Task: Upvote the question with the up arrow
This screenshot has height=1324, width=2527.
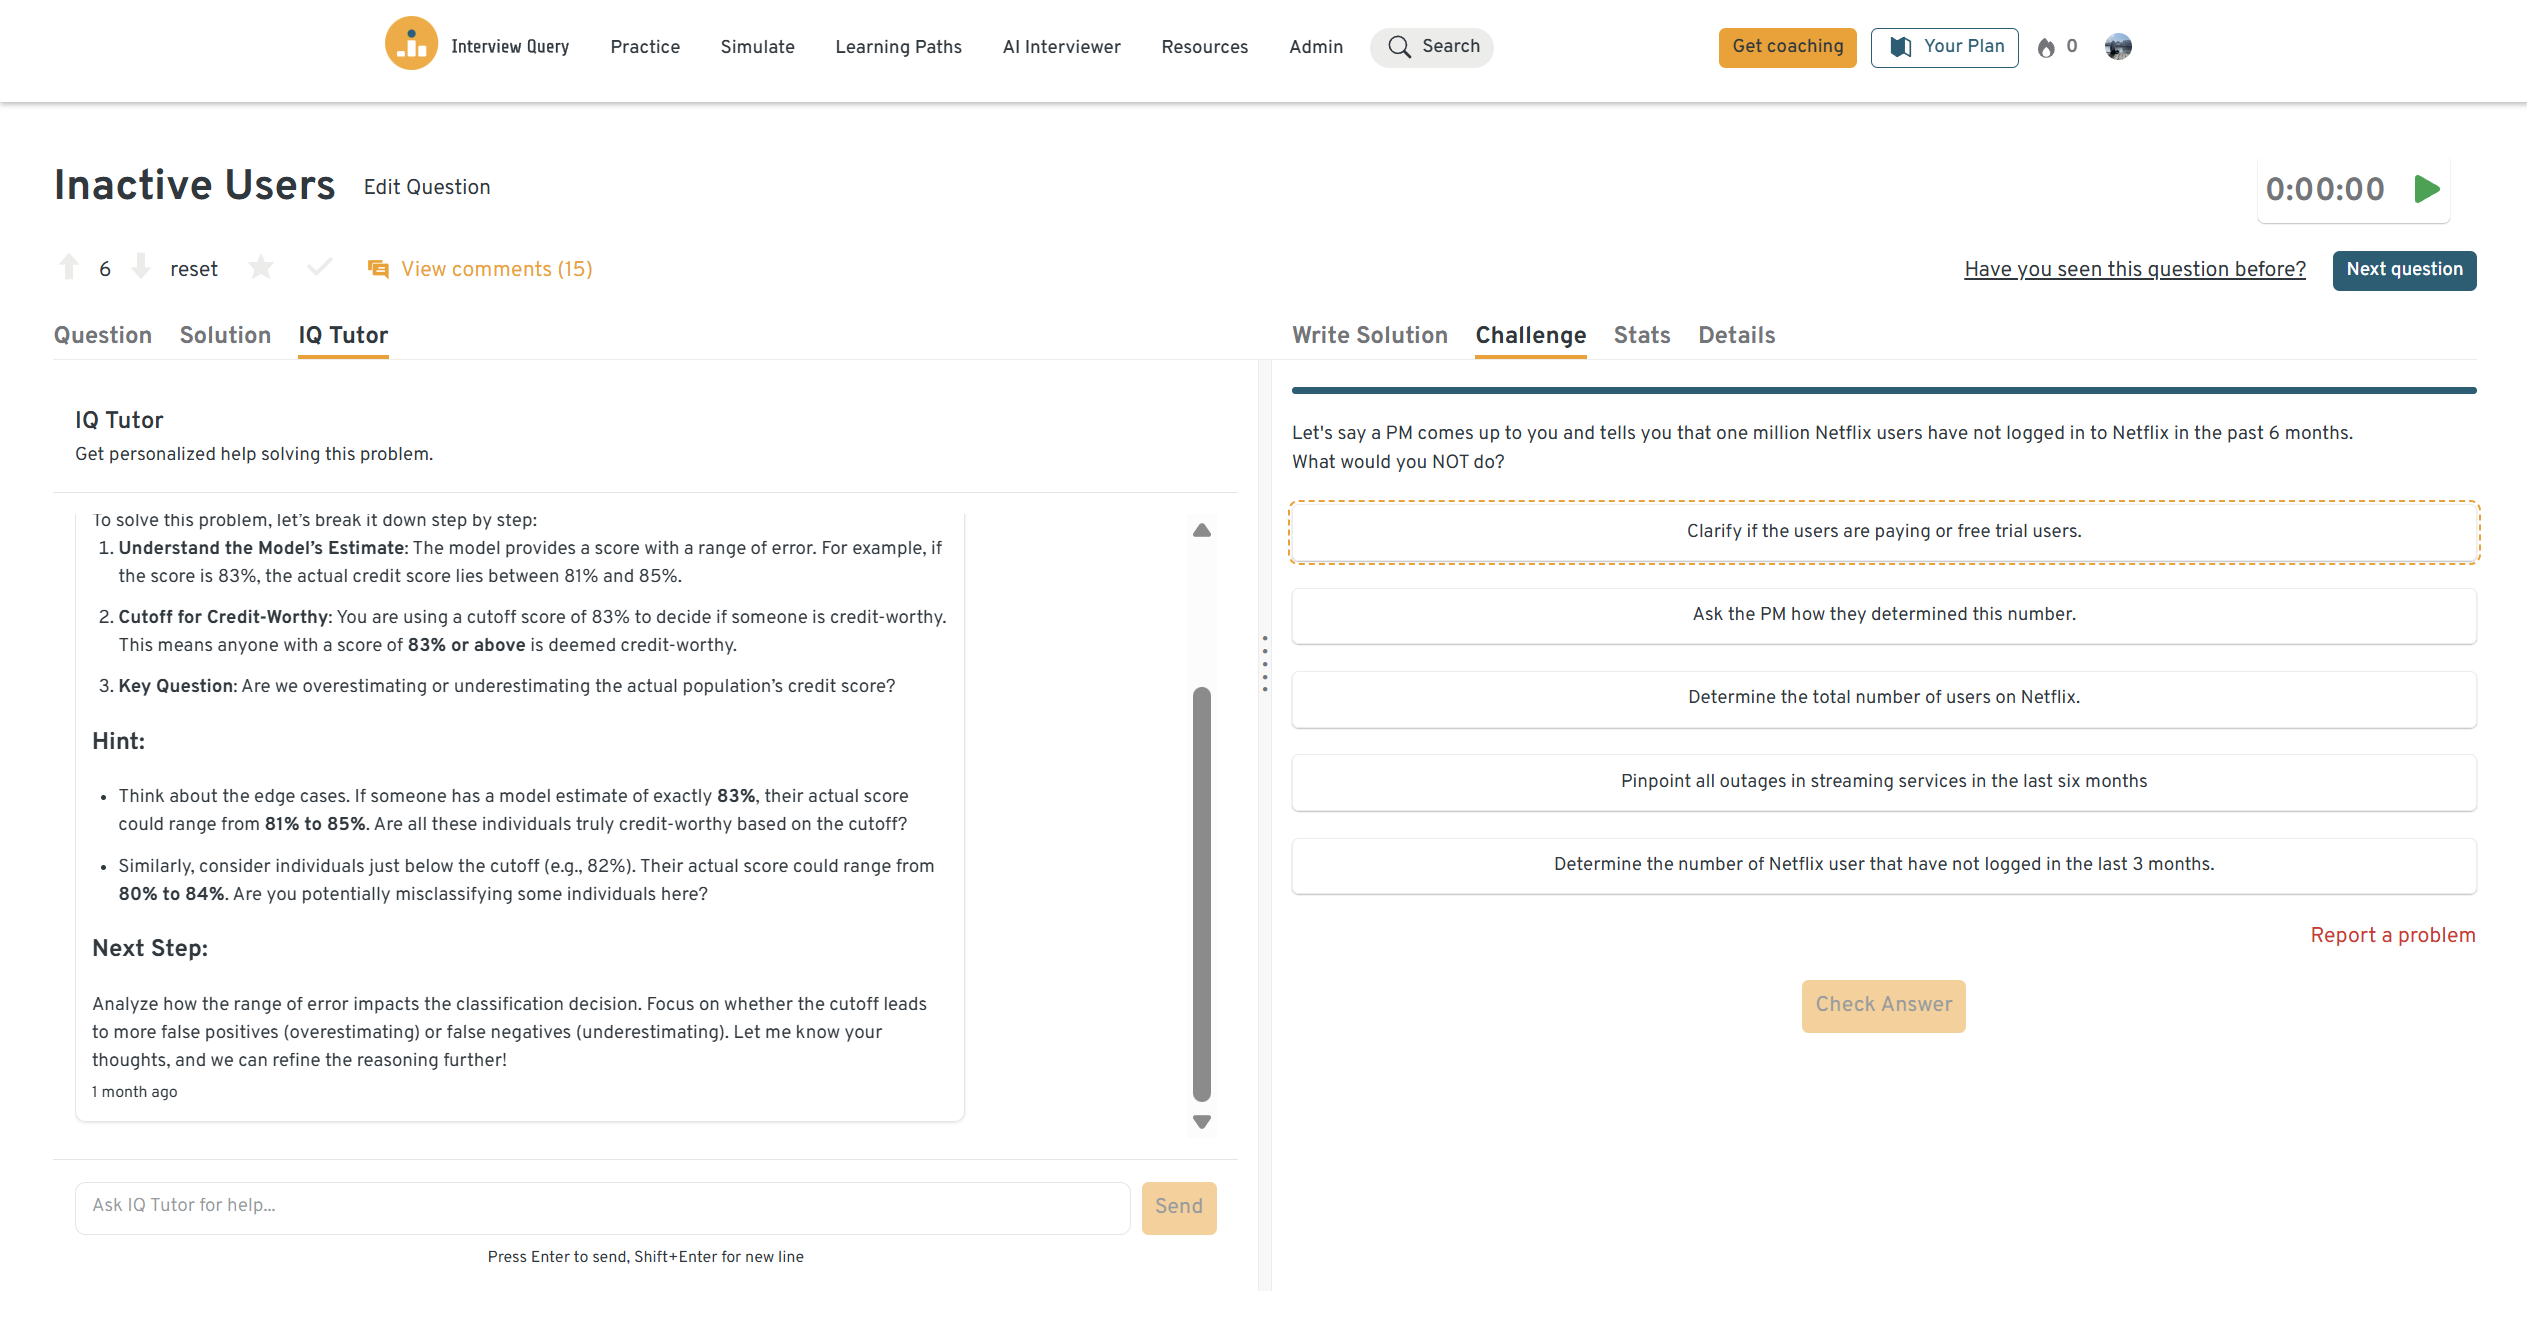Action: [x=69, y=267]
